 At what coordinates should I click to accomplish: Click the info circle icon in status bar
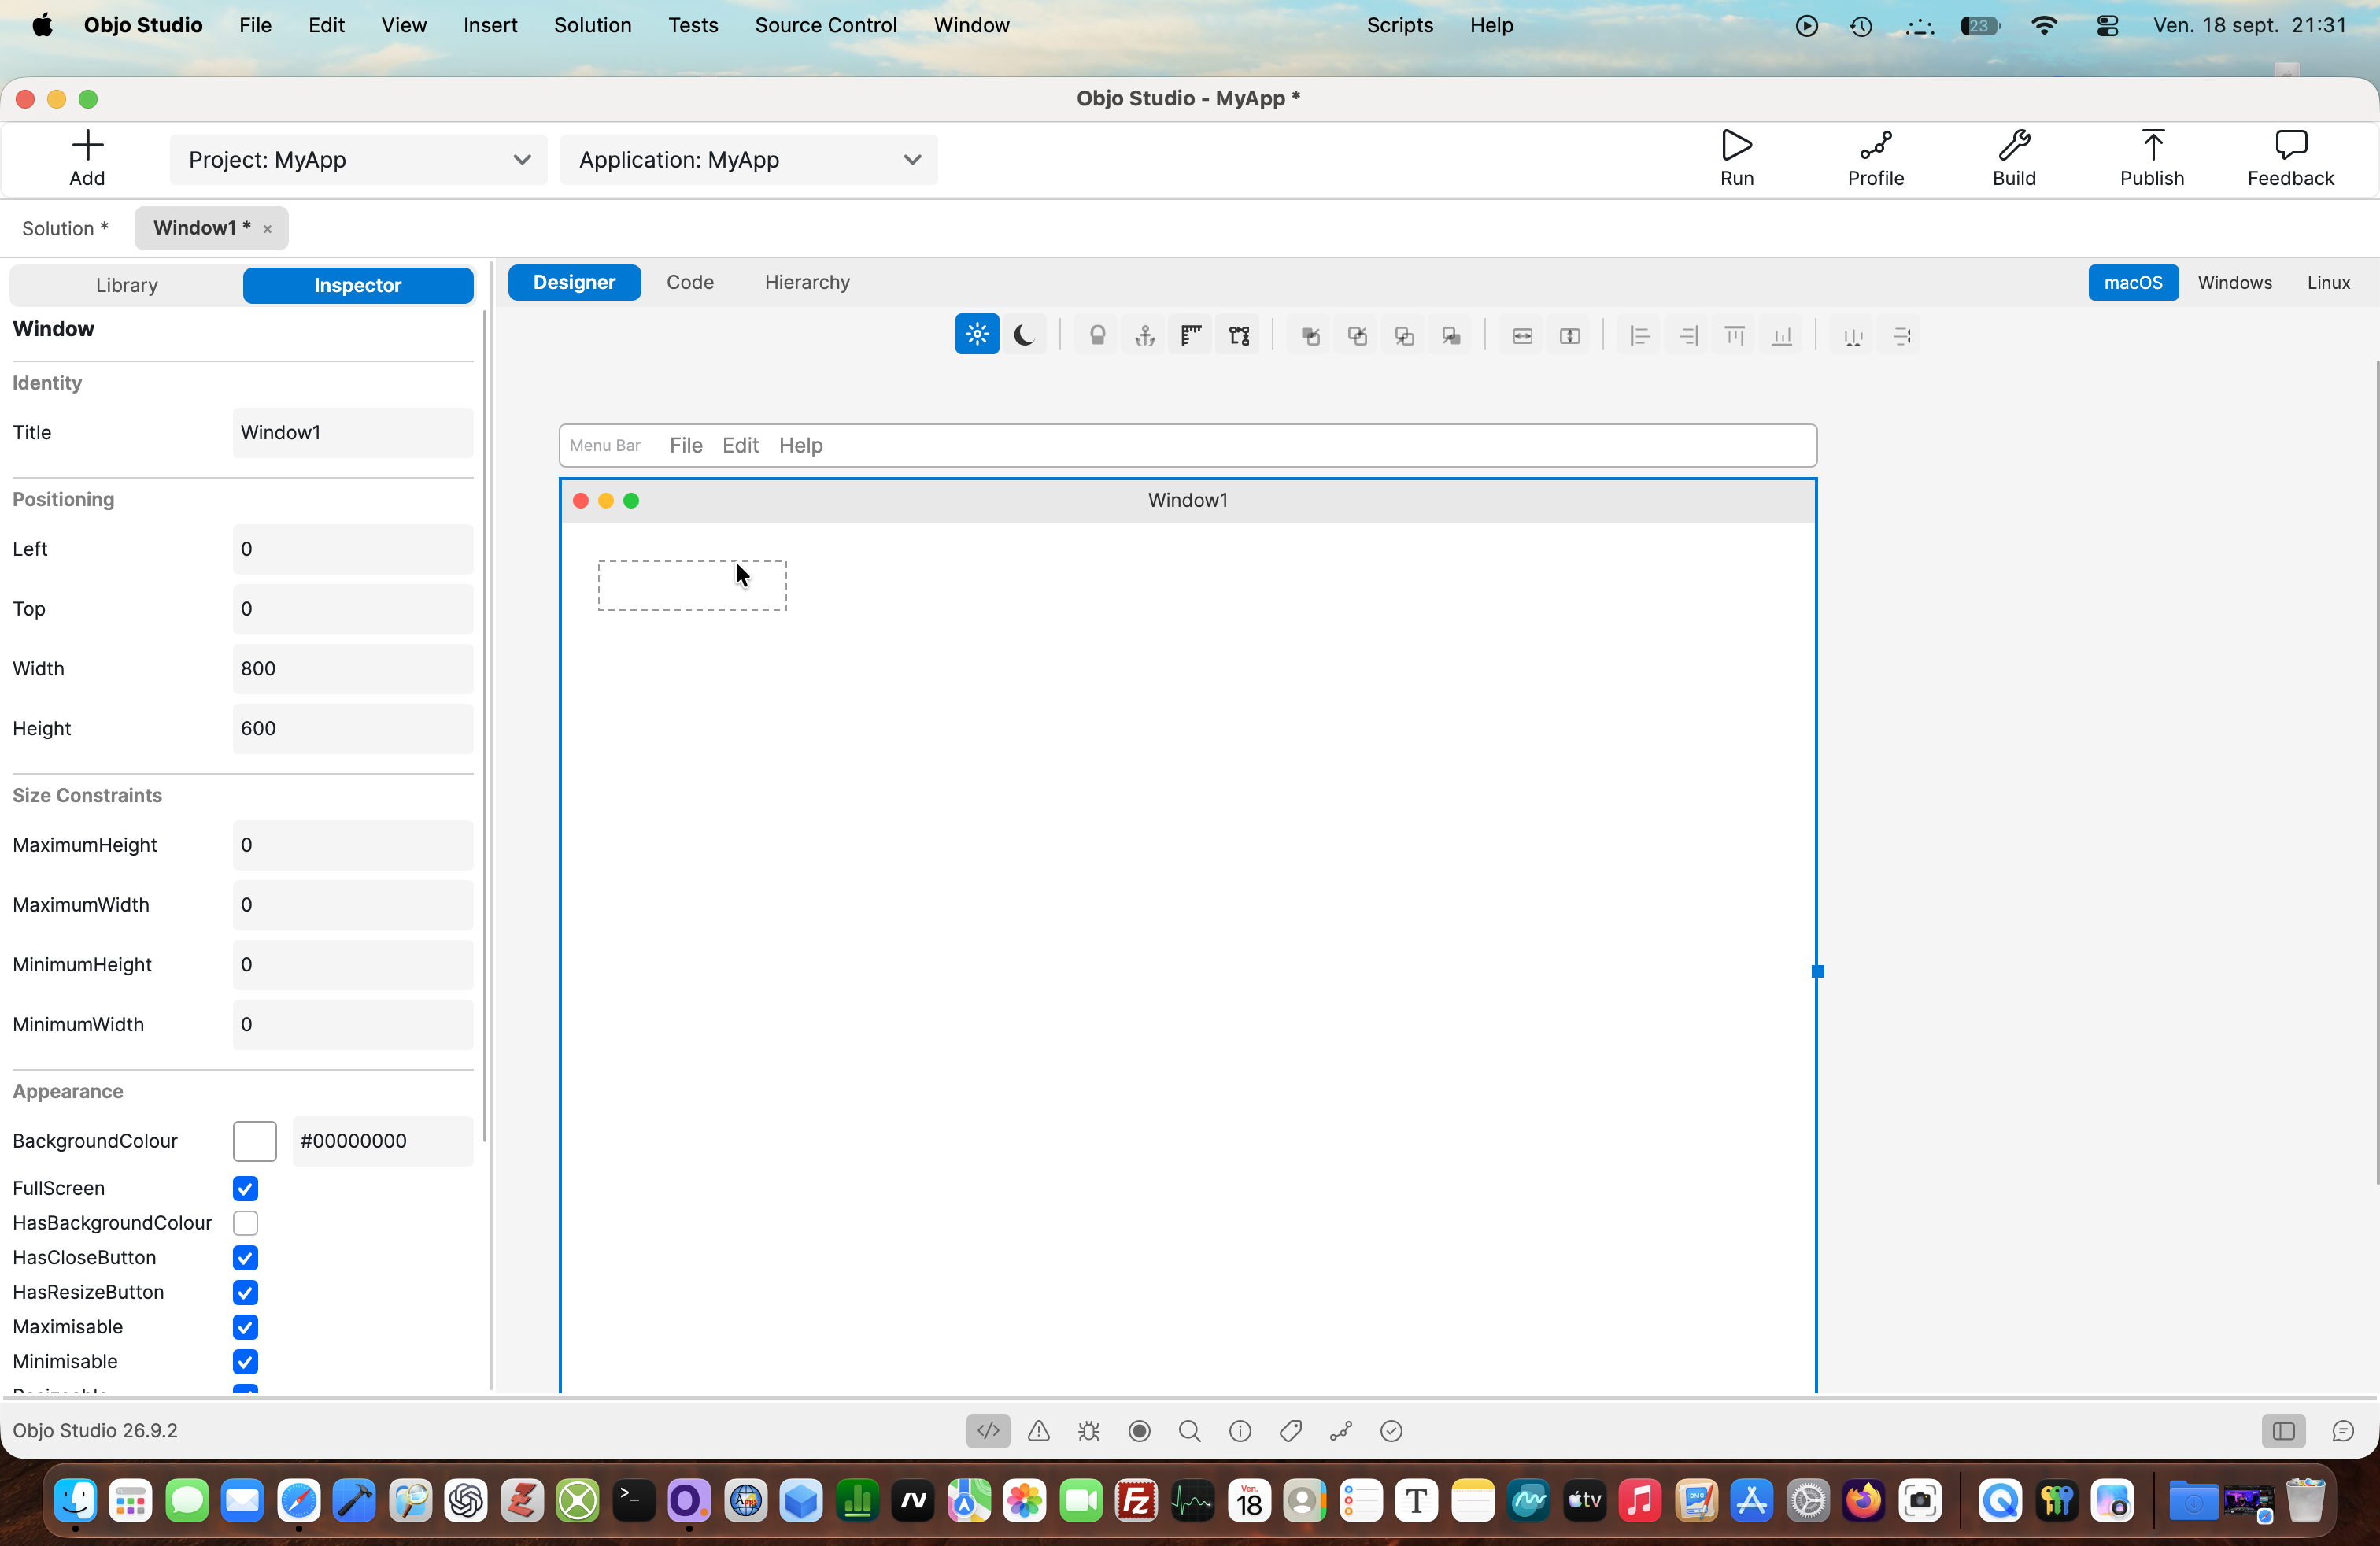click(x=1240, y=1431)
